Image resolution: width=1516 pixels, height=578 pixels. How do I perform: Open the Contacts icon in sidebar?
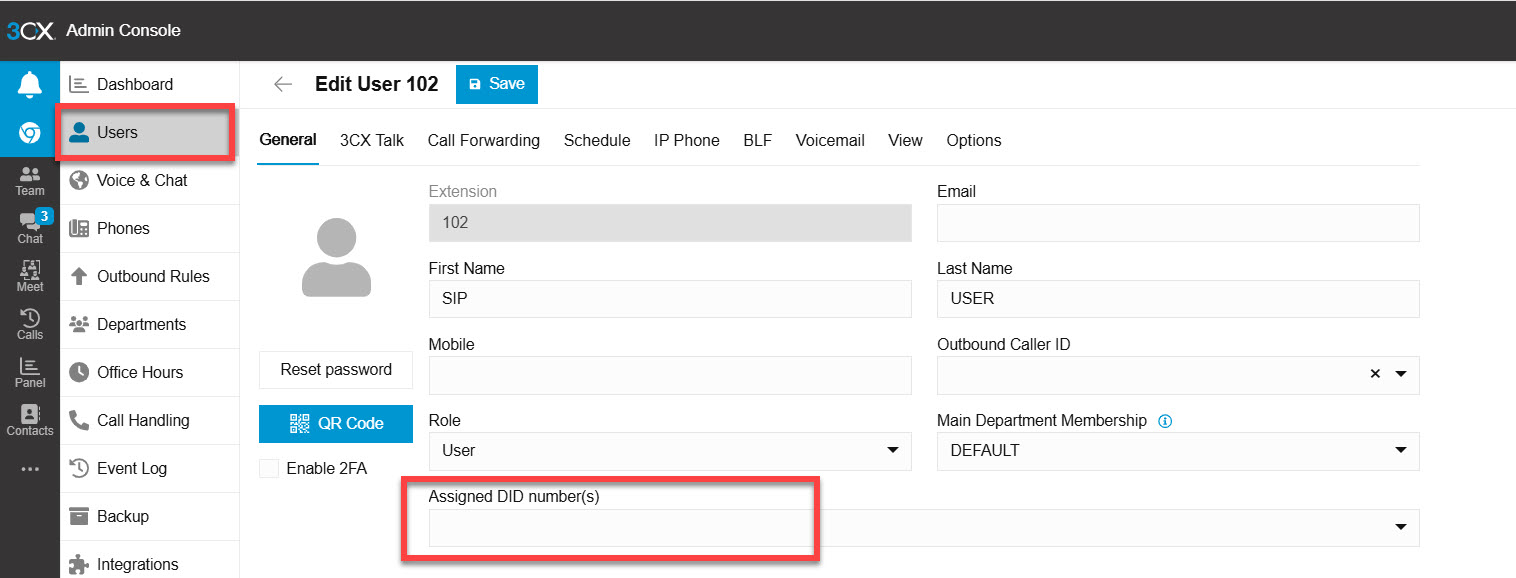(30, 420)
